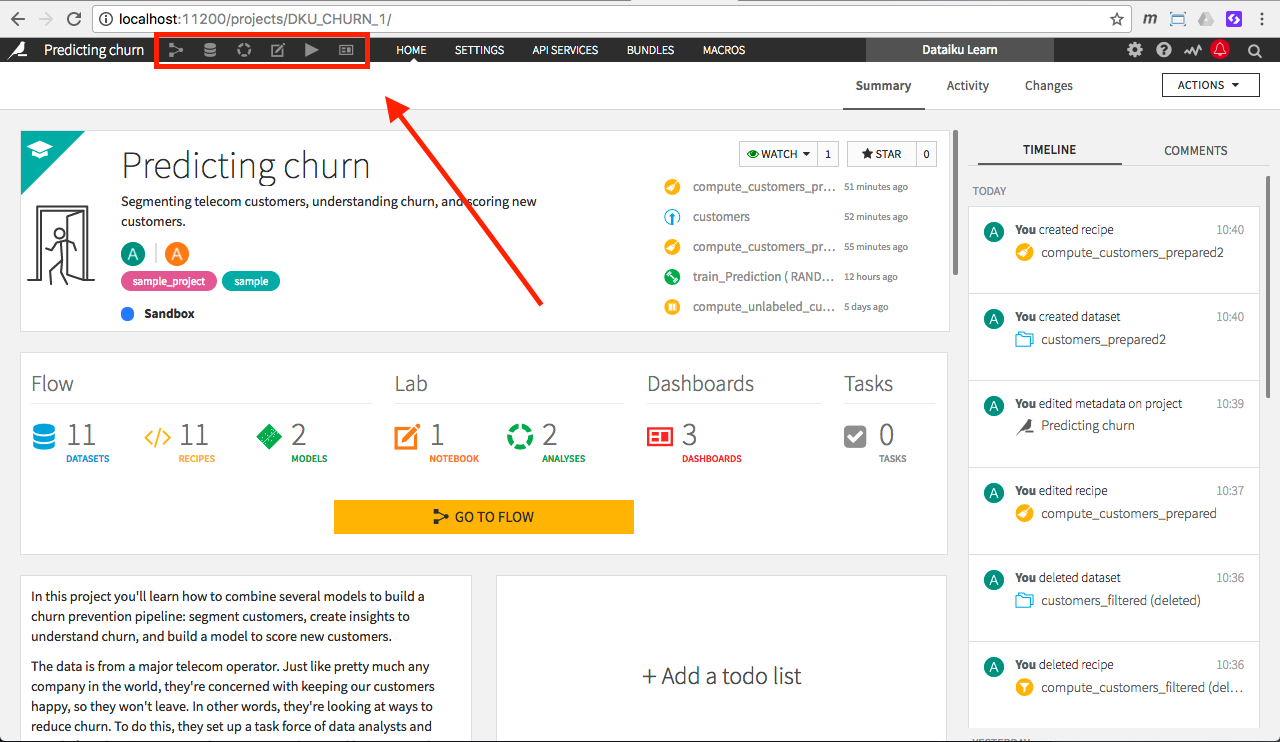Click the star count 0
The width and height of the screenshot is (1280, 742).
click(x=926, y=154)
